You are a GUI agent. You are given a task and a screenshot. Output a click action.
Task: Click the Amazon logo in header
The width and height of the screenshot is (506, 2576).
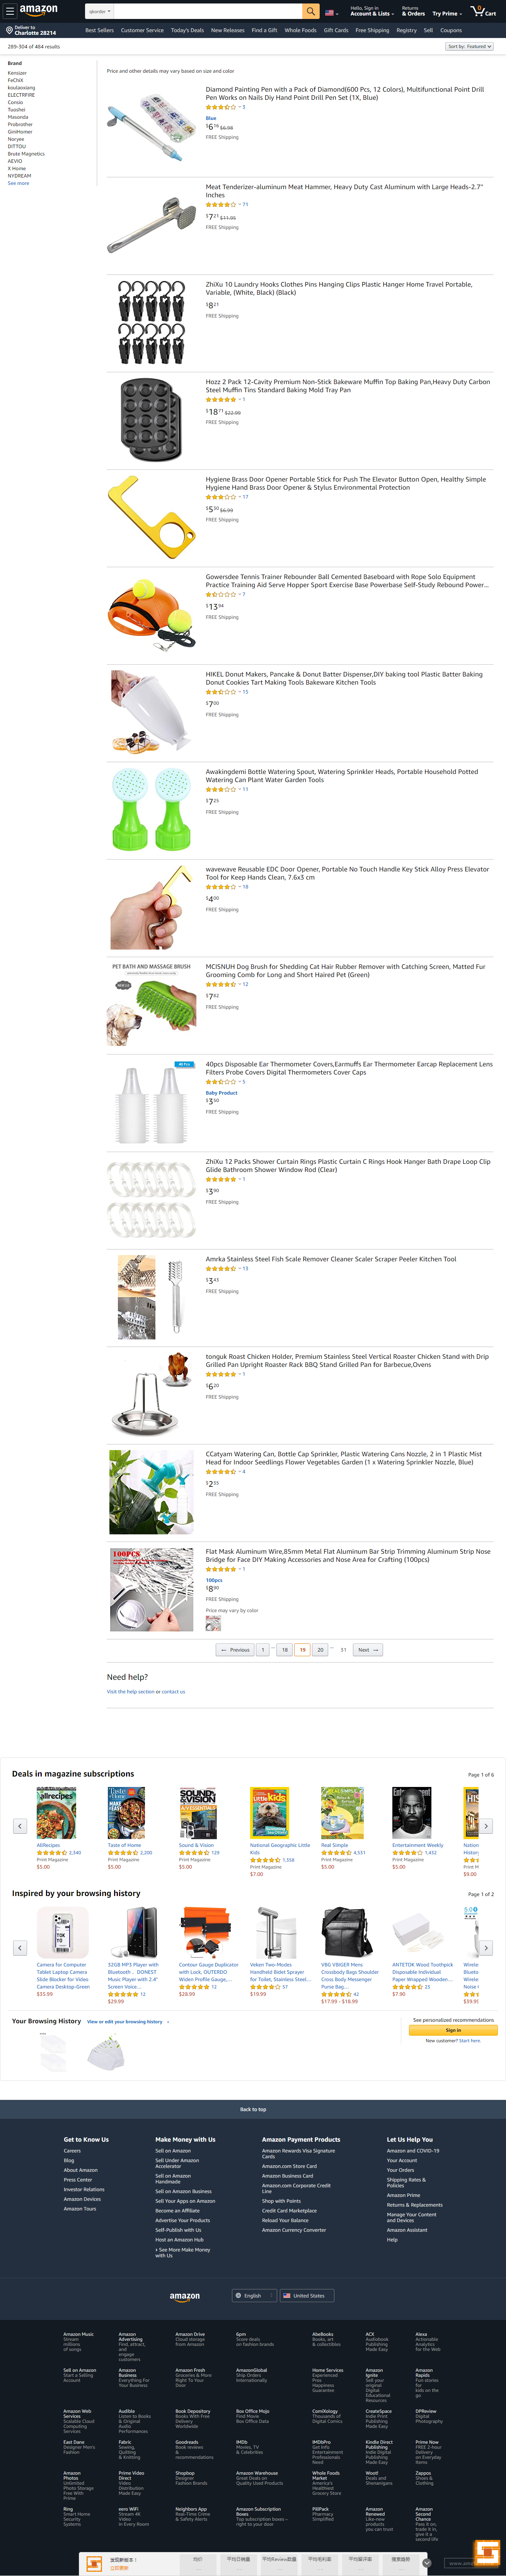(x=38, y=10)
